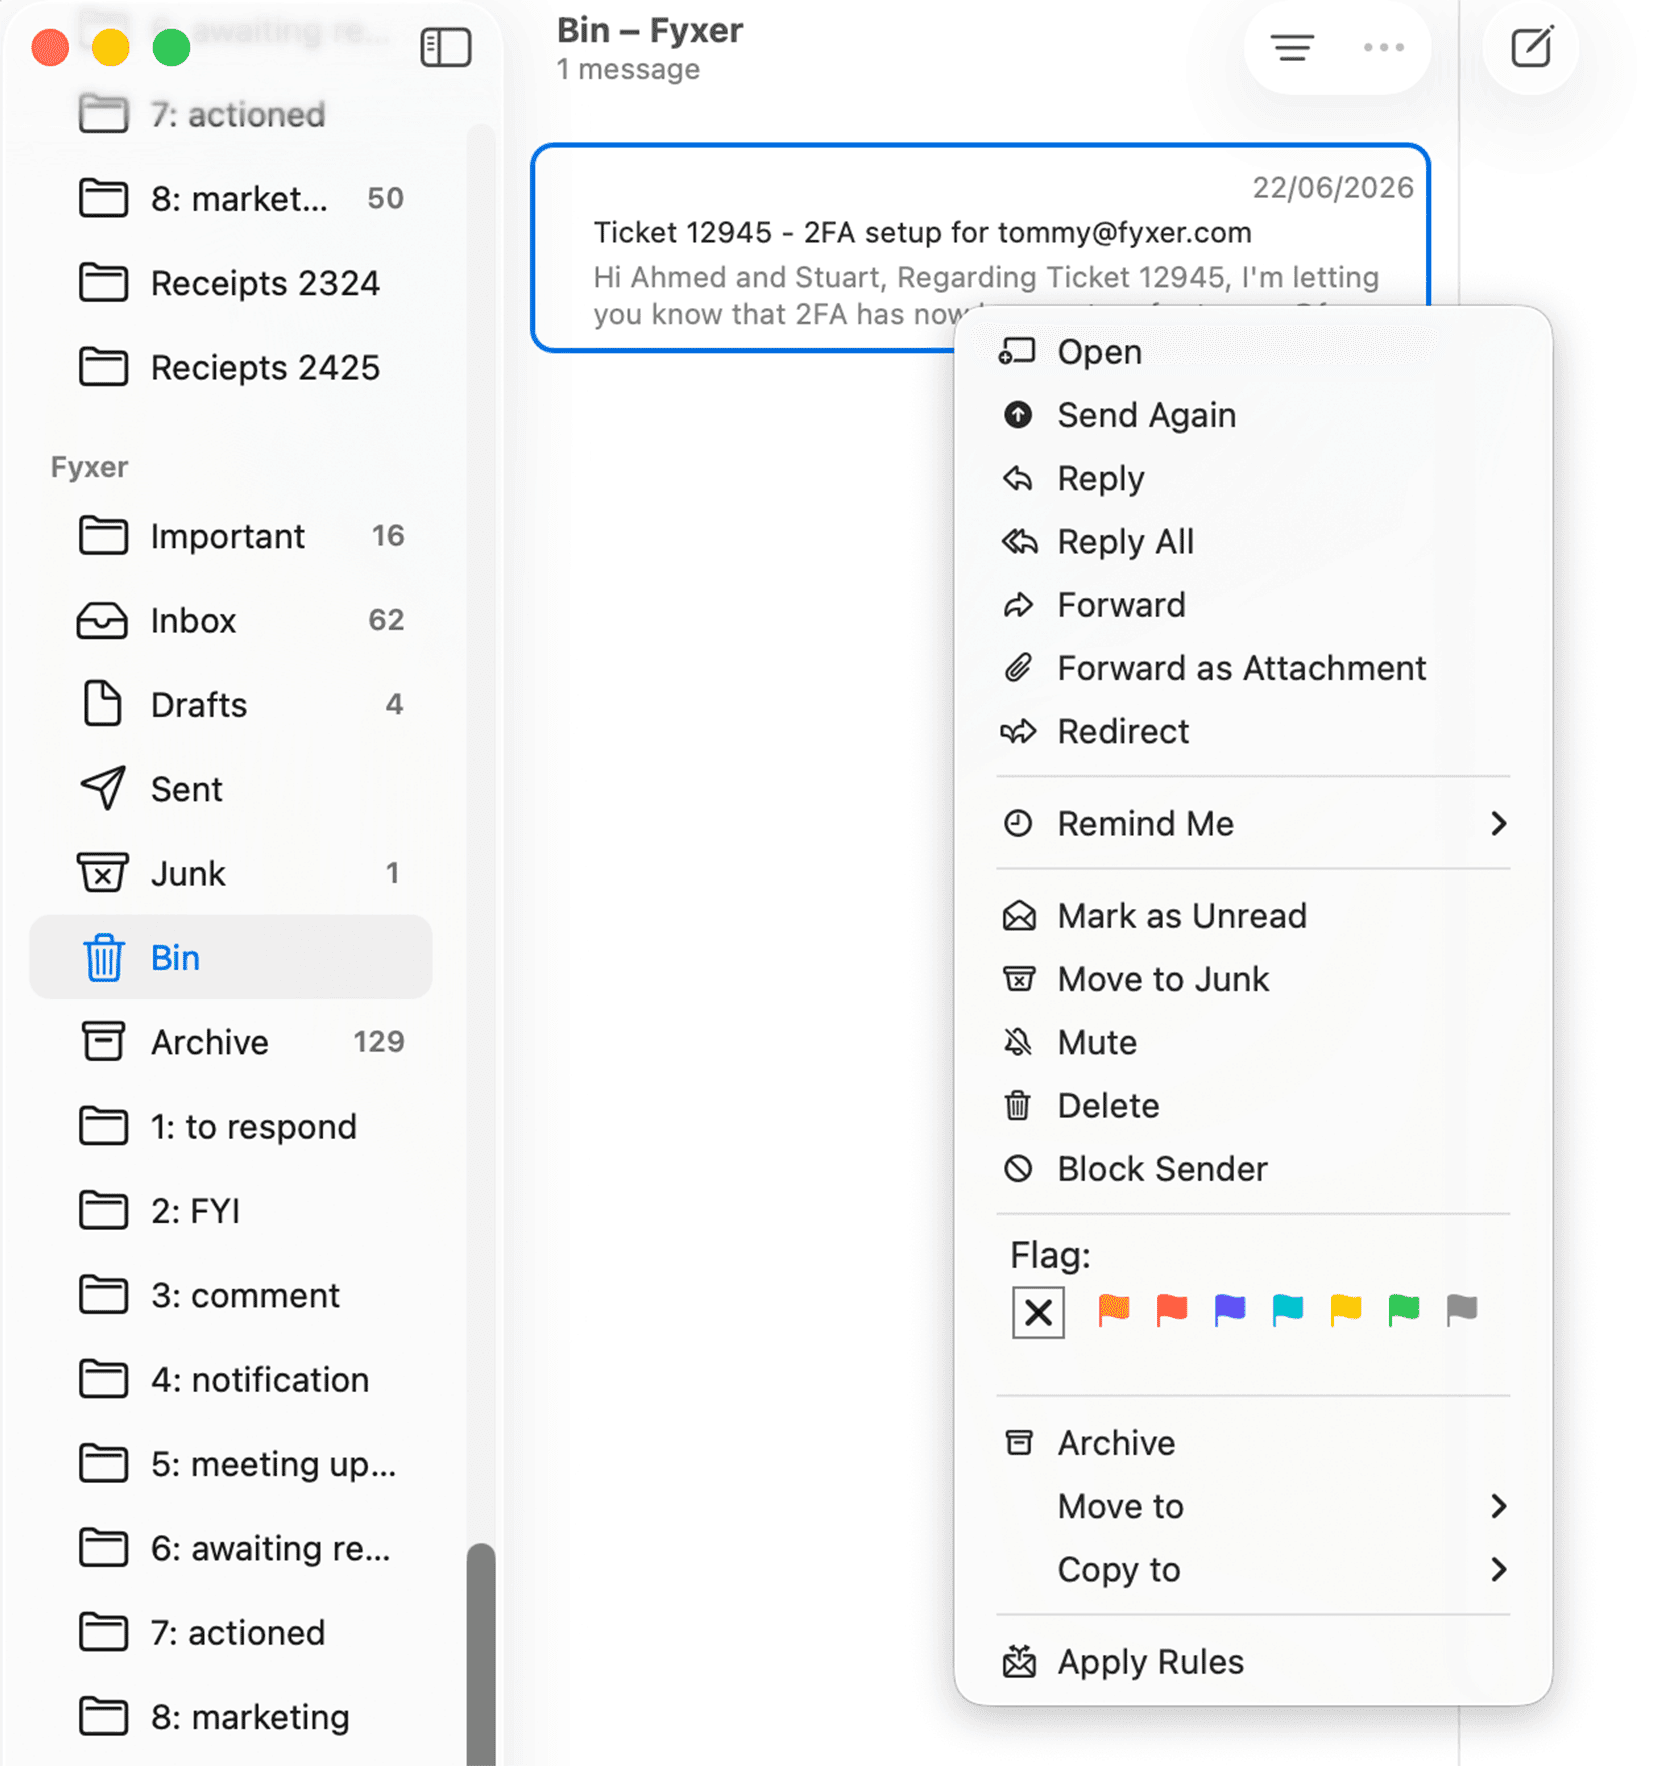This screenshot has width=1653, height=1766.
Task: Expand the Move to submenu
Action: click(1252, 1506)
